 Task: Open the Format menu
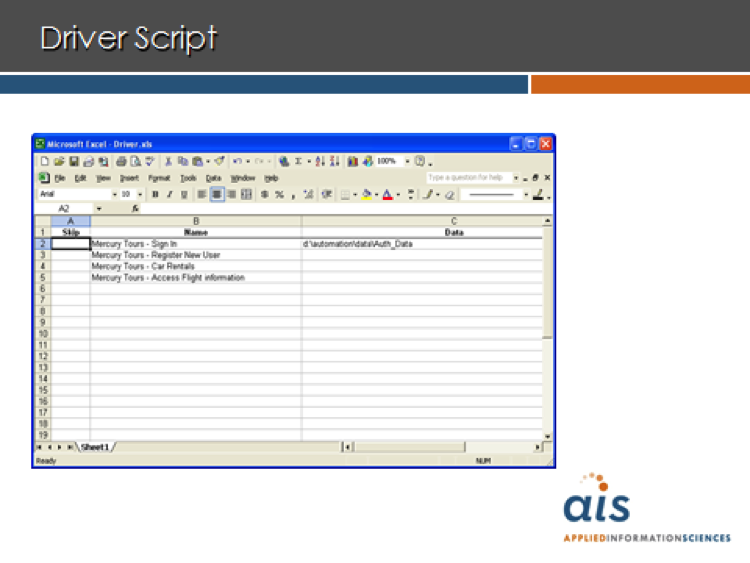(159, 178)
